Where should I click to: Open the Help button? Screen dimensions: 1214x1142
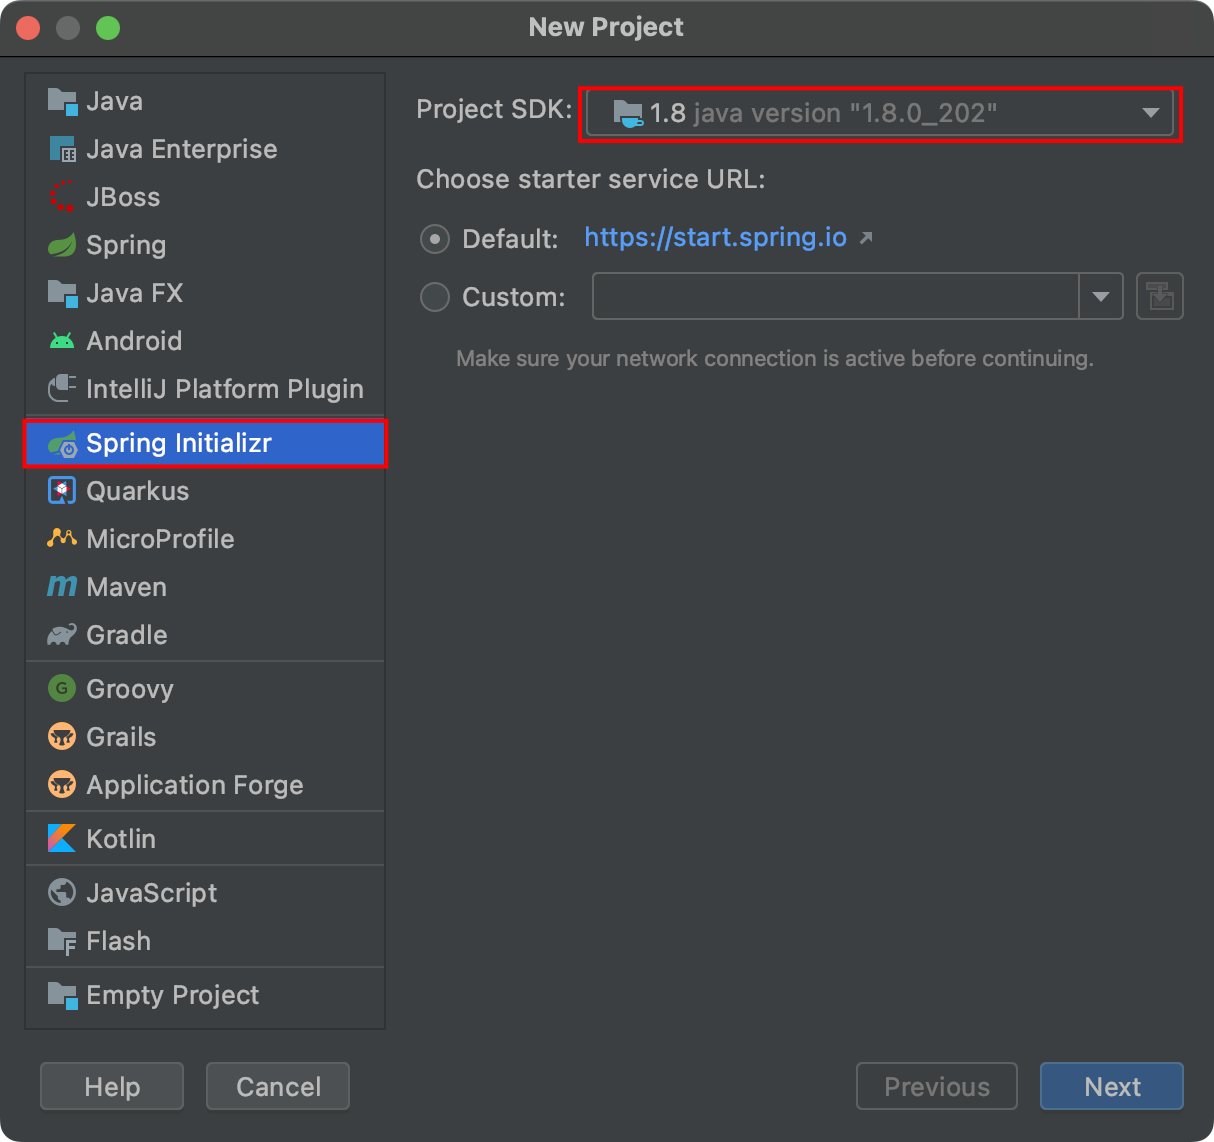112,1086
